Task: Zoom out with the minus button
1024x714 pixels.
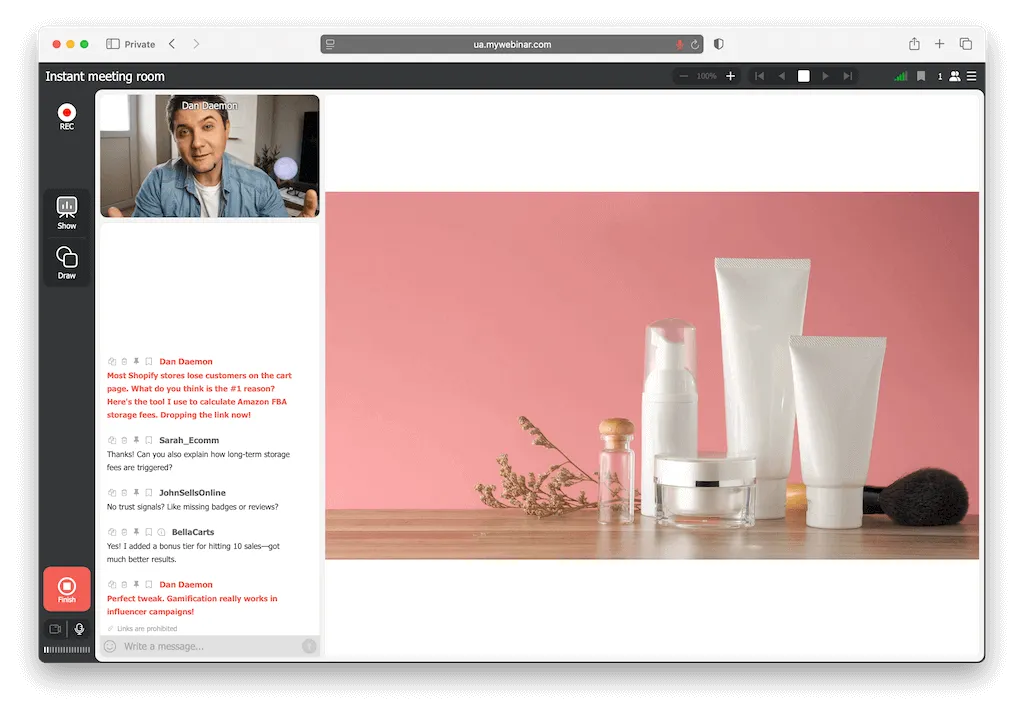Action: [683, 76]
